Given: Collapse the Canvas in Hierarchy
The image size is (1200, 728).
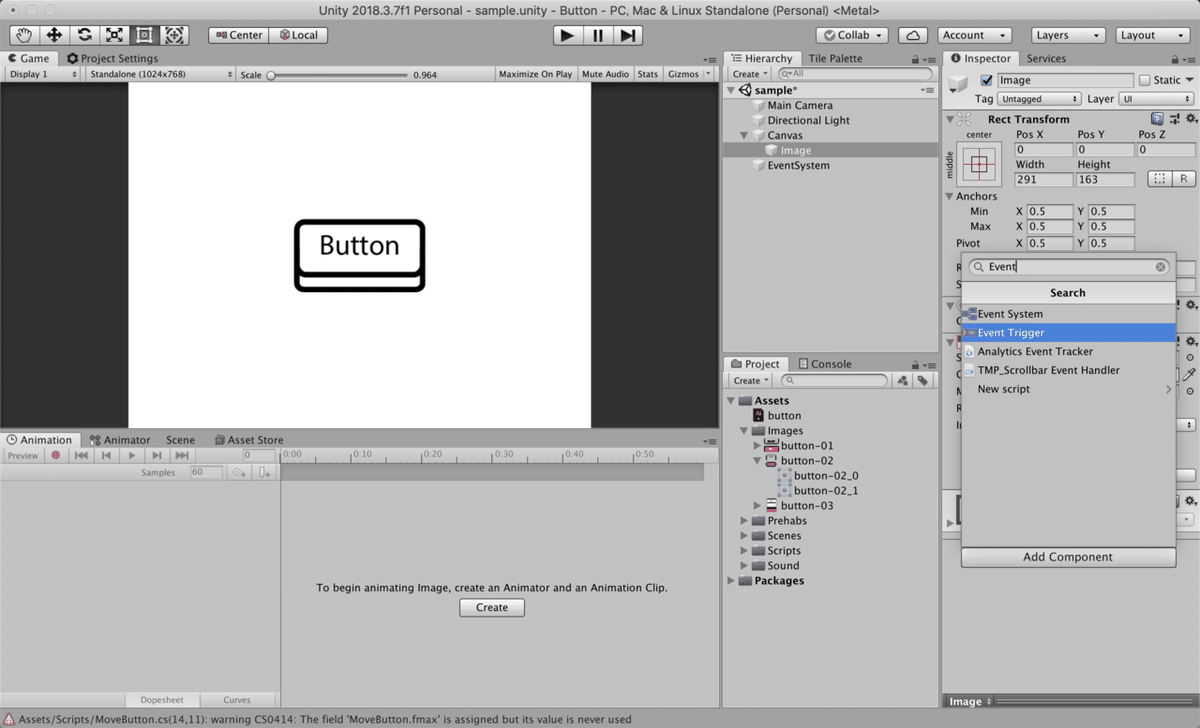Looking at the screenshot, I should [745, 135].
